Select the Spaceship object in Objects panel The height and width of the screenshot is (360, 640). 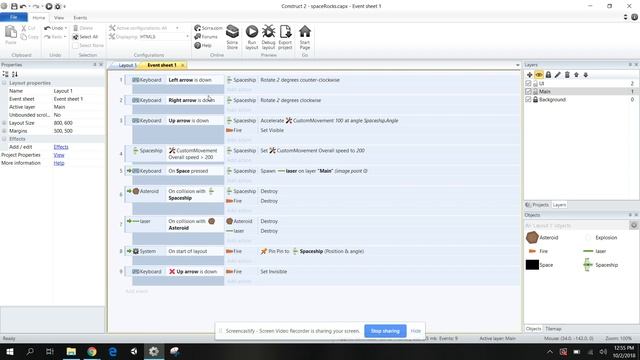[600, 265]
